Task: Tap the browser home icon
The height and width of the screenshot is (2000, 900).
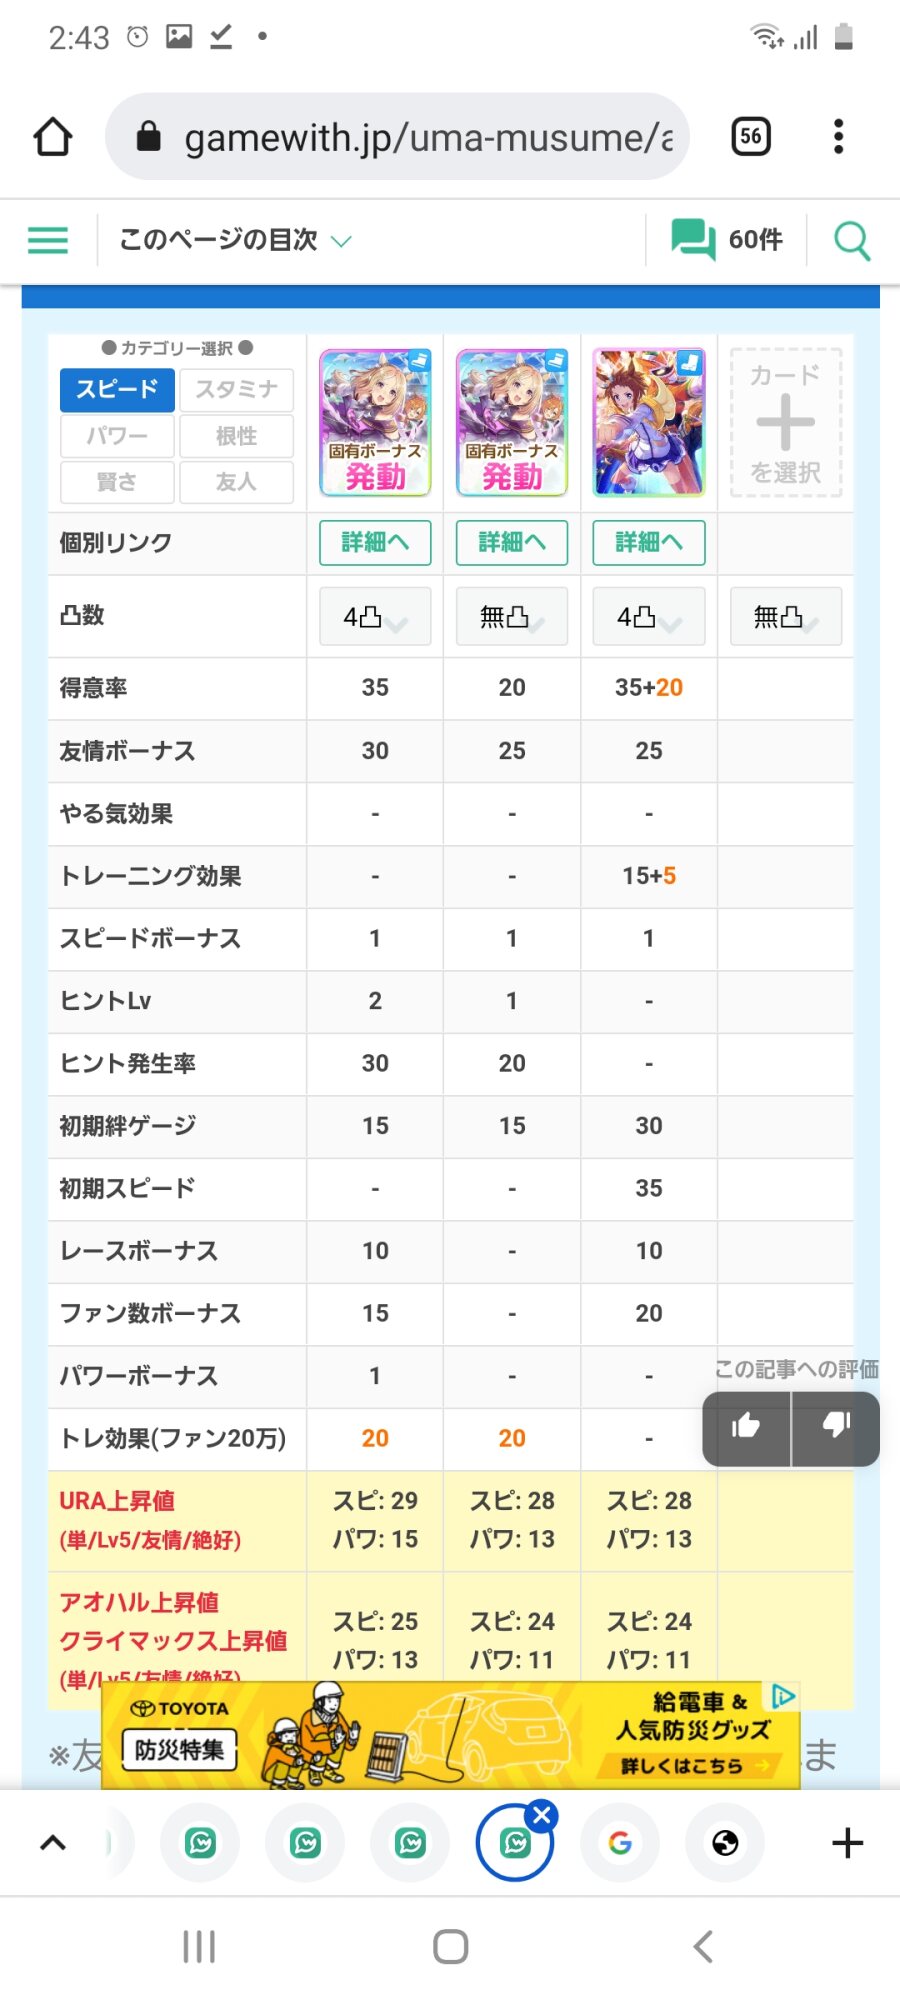Action: click(x=53, y=137)
